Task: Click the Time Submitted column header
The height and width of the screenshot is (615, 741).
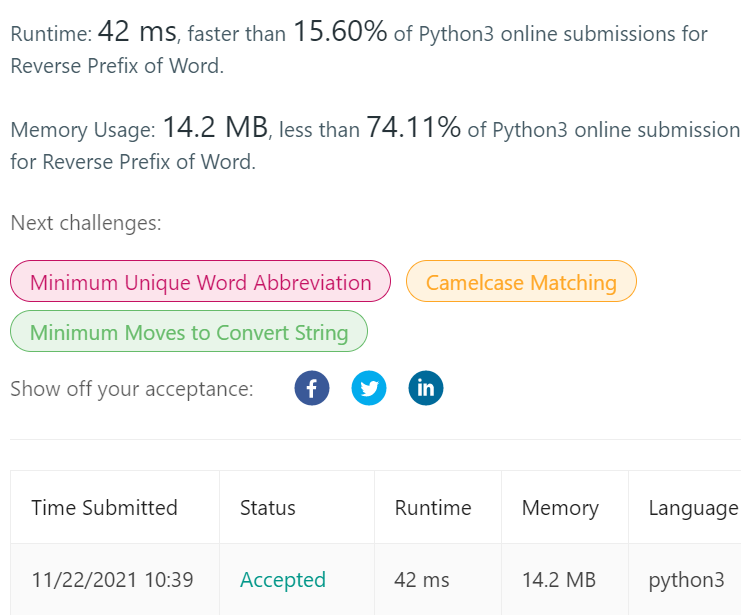Action: (104, 508)
